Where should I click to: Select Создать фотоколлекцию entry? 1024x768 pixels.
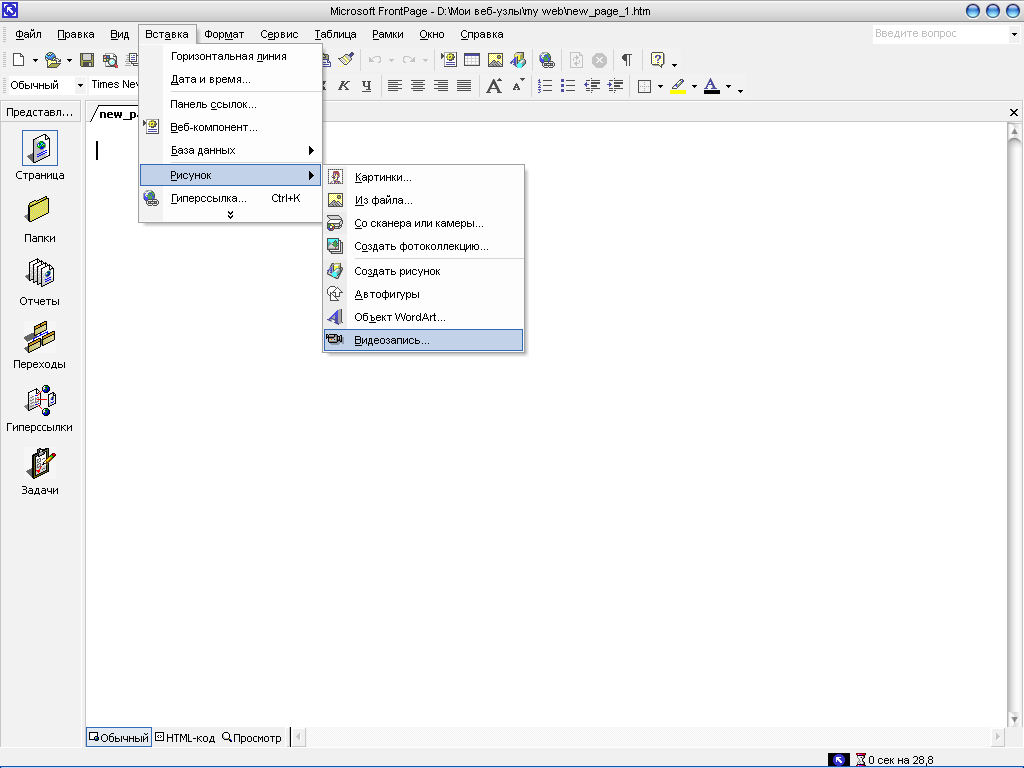pos(424,246)
